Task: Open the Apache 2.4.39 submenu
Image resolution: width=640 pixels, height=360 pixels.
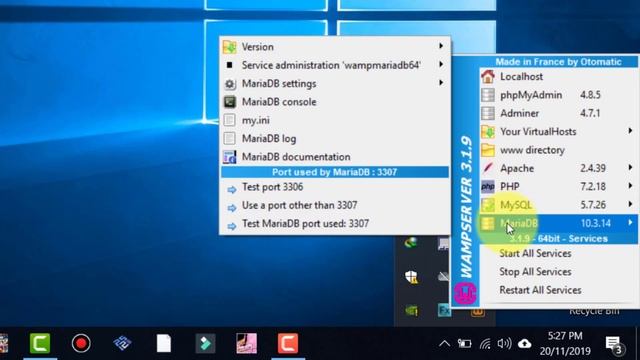Action: click(x=558, y=169)
